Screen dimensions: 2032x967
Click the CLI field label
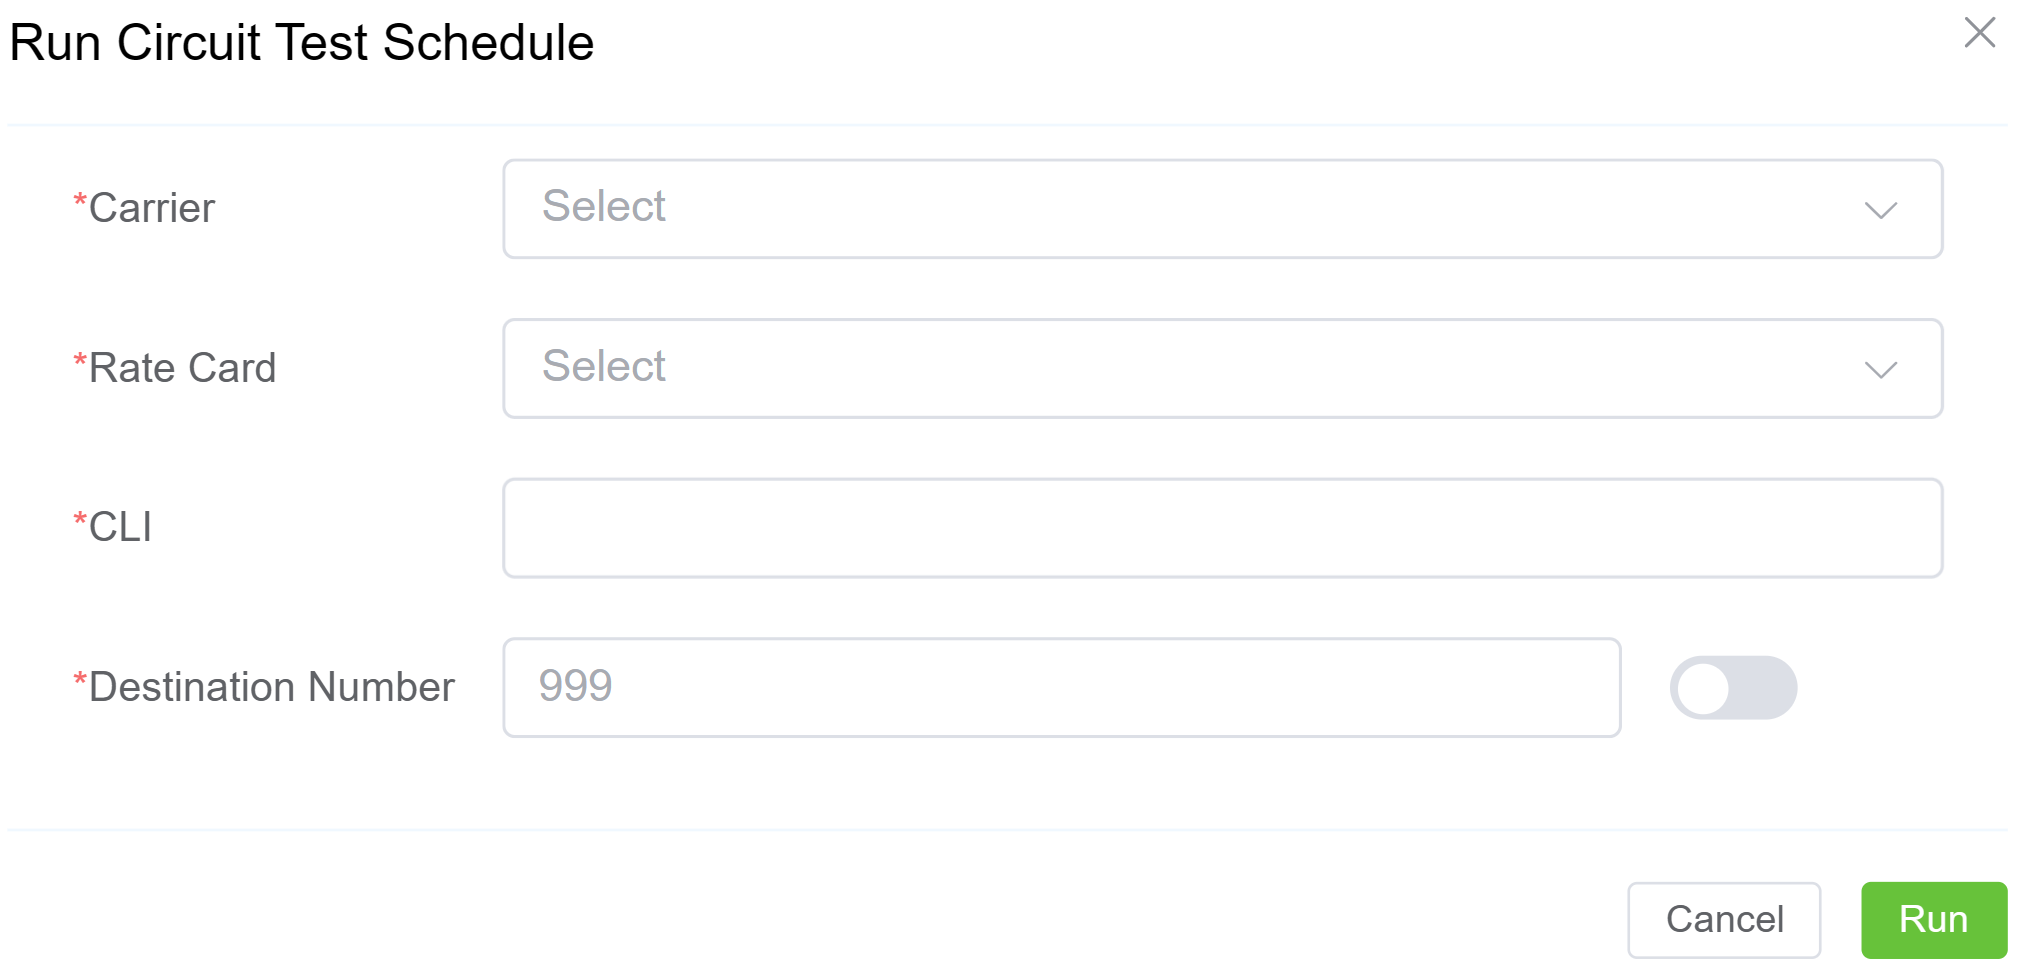point(120,528)
